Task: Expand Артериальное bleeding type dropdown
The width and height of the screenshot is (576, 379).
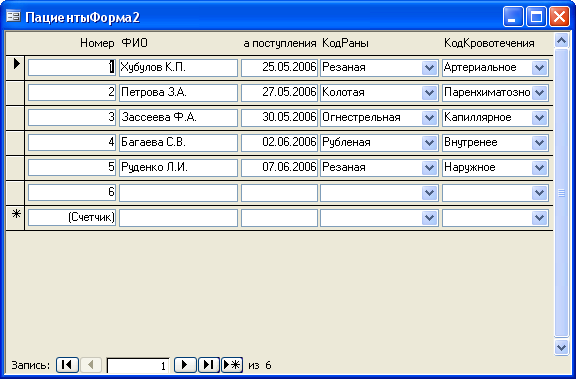Action: 539,68
